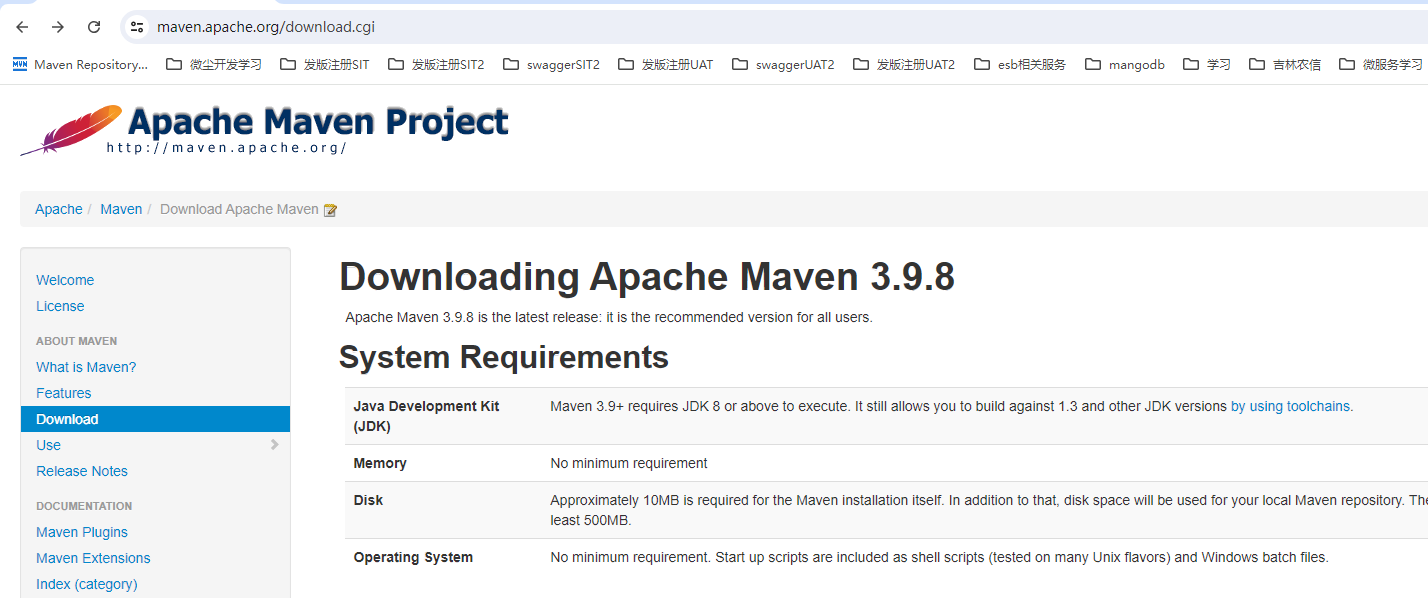Open the 微尘开发学习 bookmark folder

(214, 64)
